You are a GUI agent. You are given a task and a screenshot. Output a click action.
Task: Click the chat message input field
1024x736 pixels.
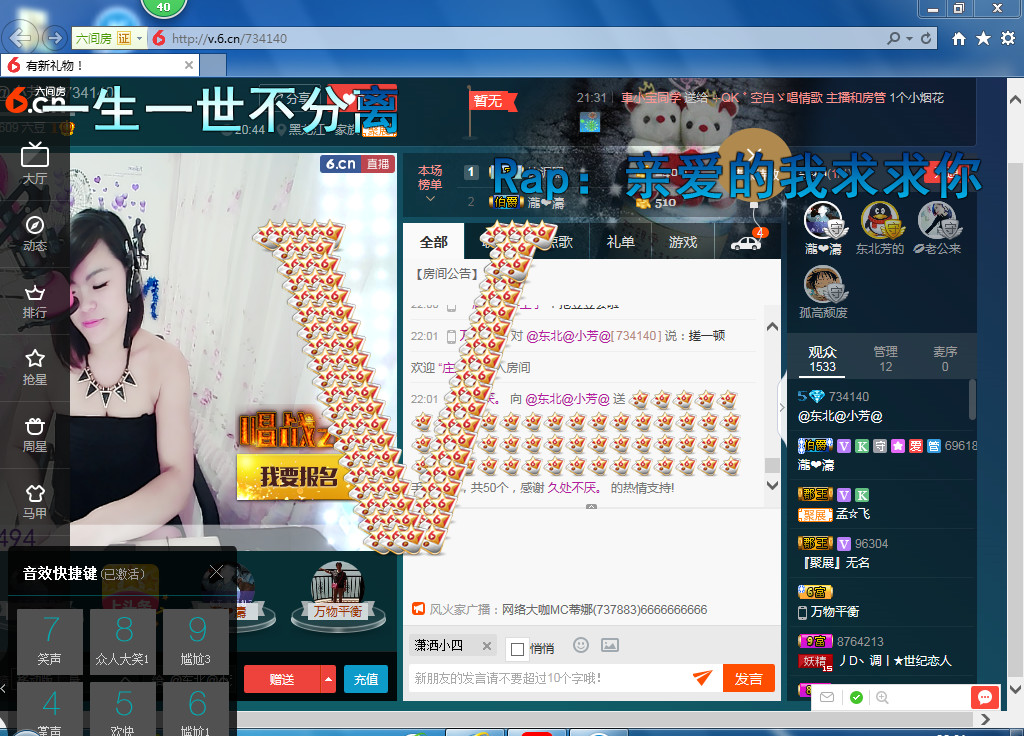click(549, 678)
